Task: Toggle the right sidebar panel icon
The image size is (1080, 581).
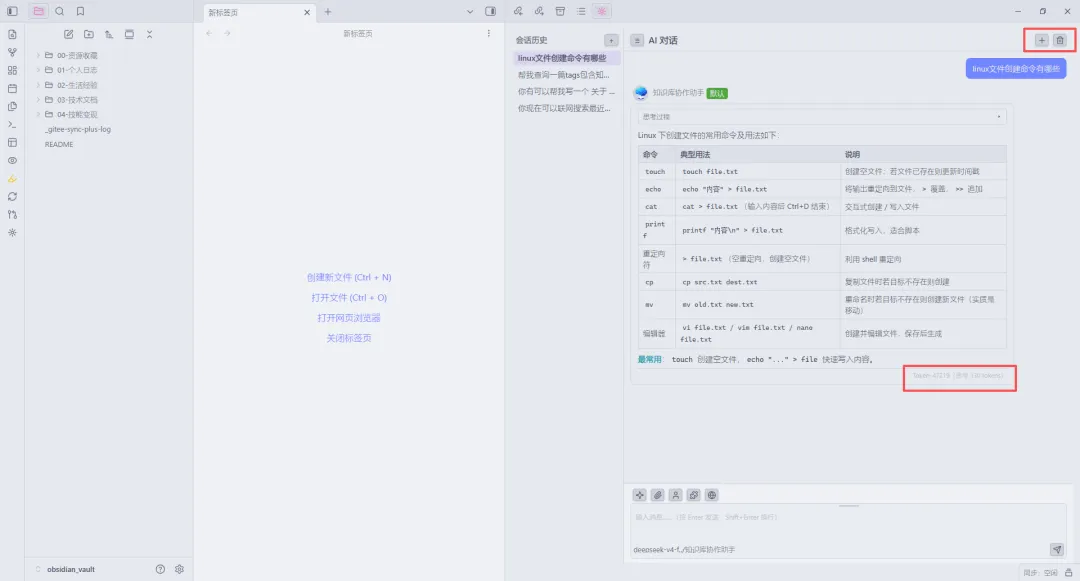Action: 490,12
